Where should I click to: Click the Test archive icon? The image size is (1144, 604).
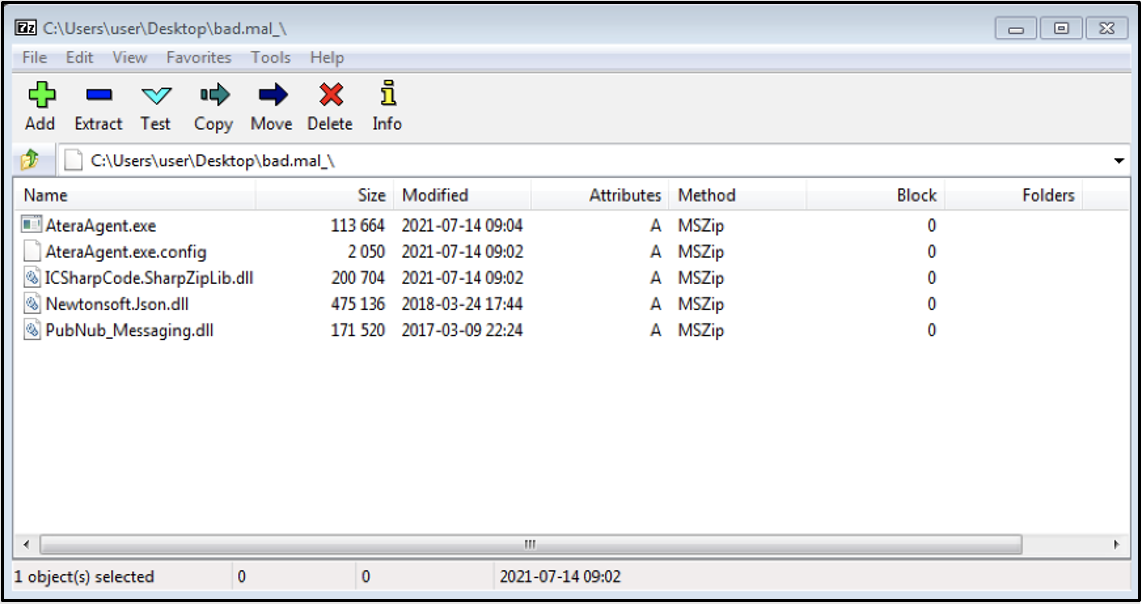[x=156, y=96]
